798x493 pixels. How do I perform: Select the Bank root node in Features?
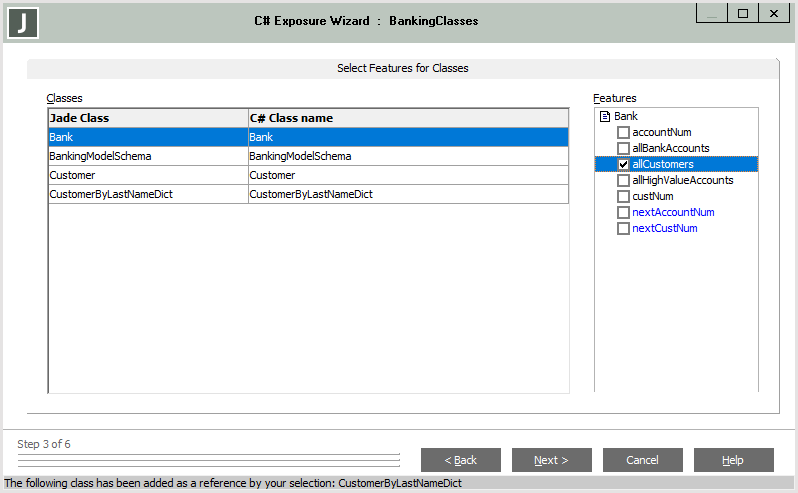[x=625, y=117]
